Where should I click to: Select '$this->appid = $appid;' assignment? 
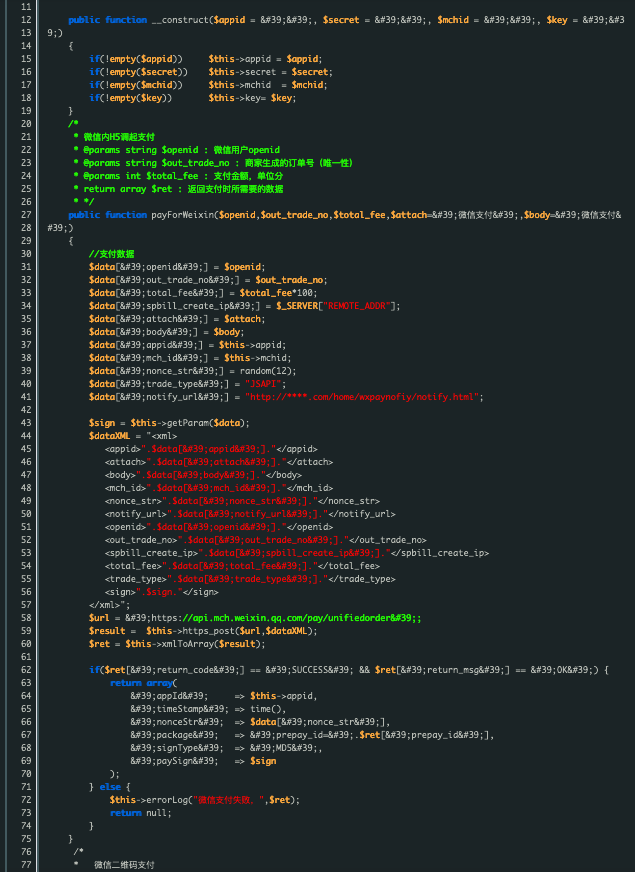click(x=265, y=59)
